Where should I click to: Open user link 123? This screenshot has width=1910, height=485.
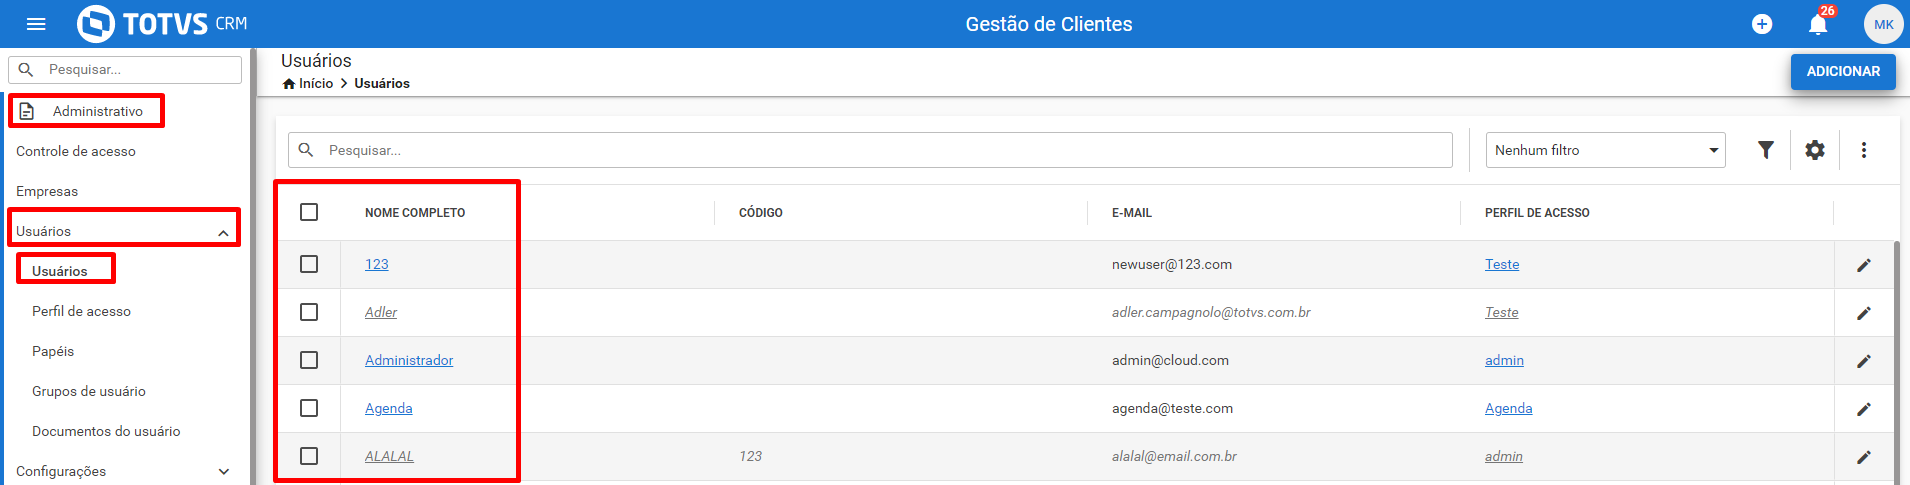377,264
